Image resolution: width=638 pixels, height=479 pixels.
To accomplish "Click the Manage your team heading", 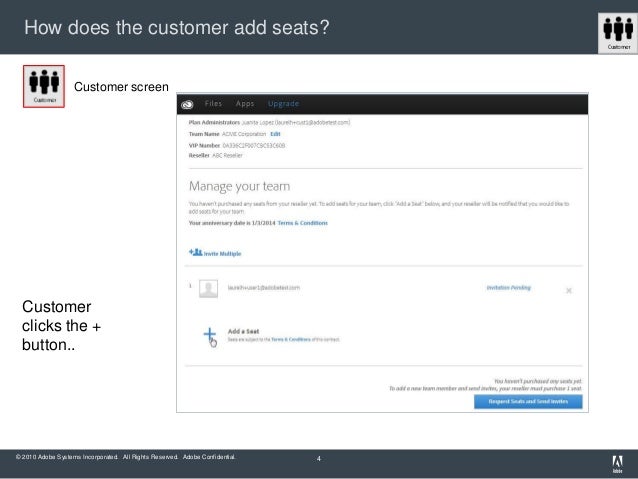I will [x=239, y=186].
